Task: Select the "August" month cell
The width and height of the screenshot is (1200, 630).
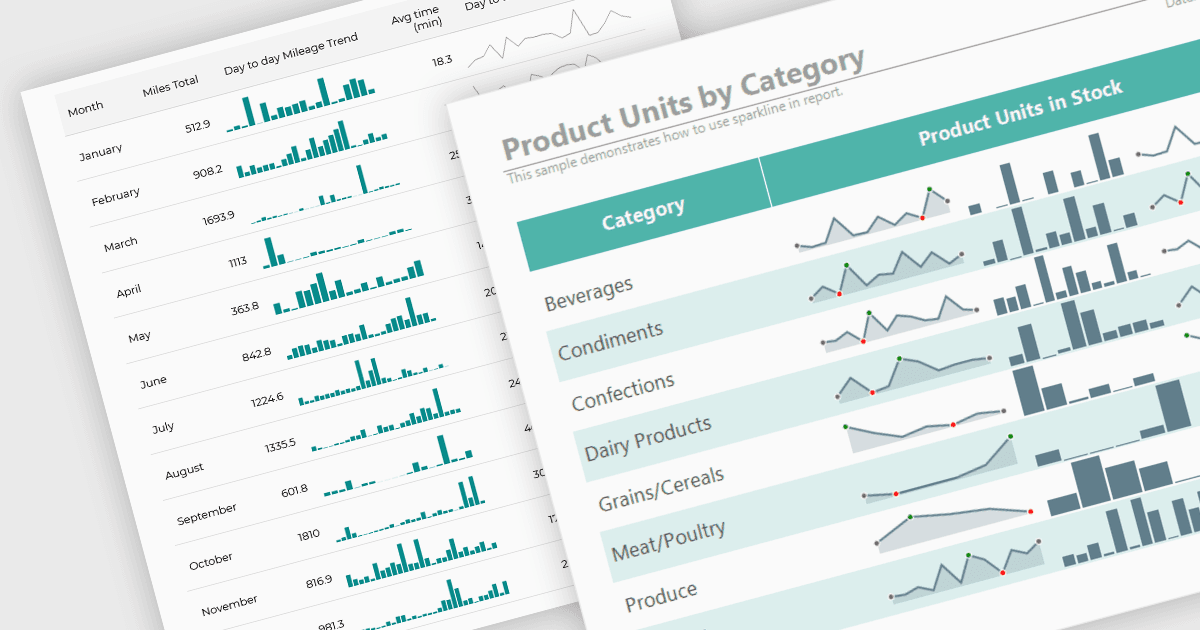Action: coord(184,471)
